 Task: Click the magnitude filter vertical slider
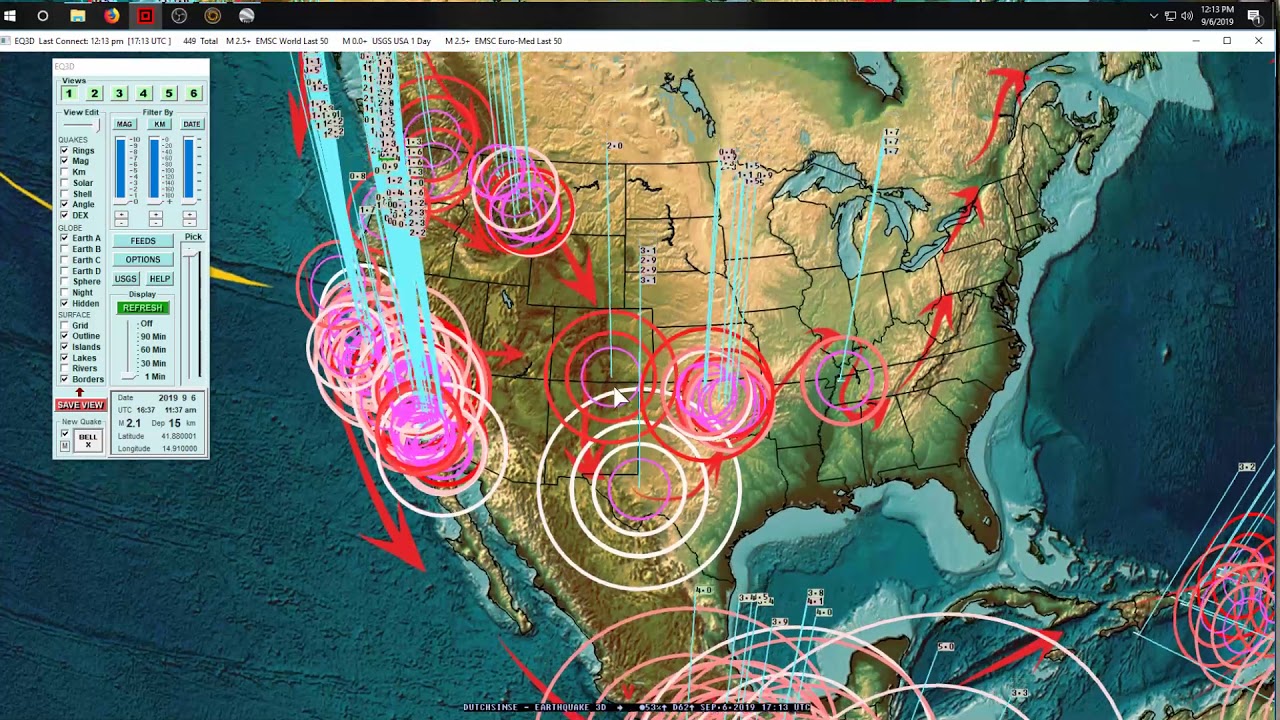(x=121, y=170)
